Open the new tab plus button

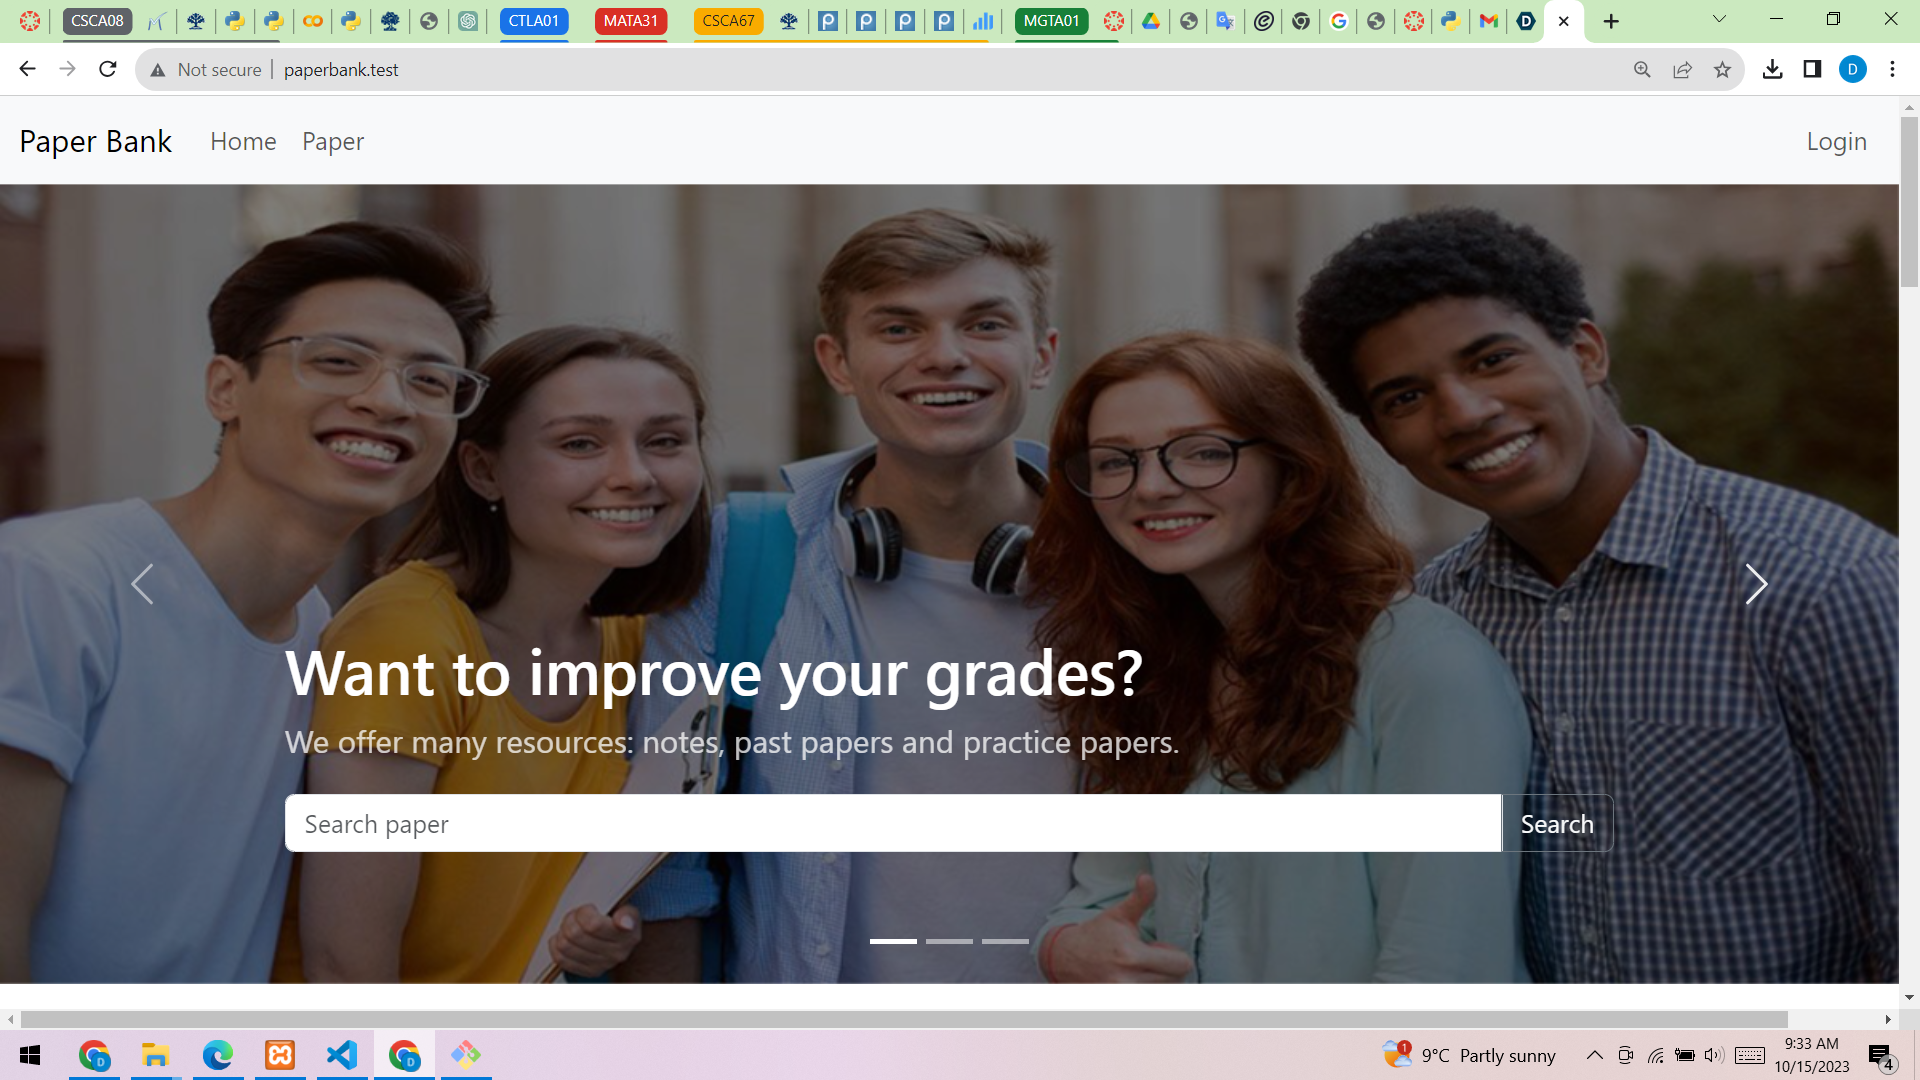click(1611, 21)
